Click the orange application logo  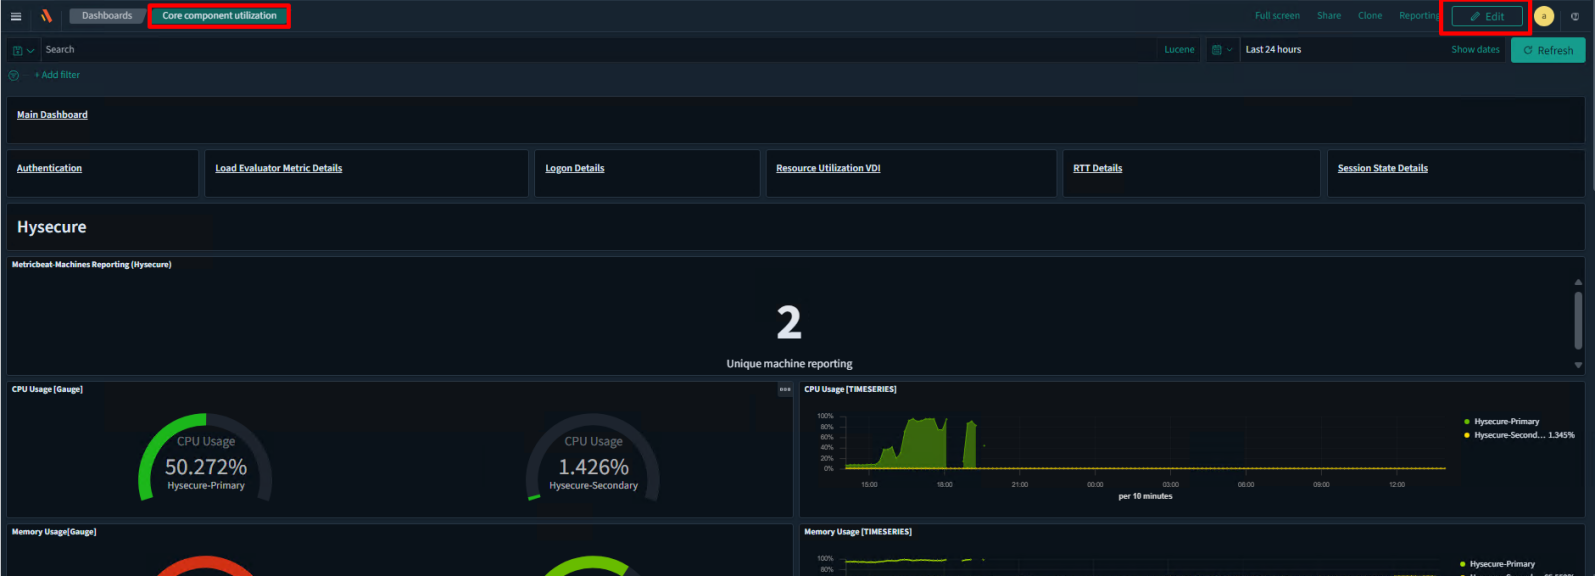click(46, 16)
